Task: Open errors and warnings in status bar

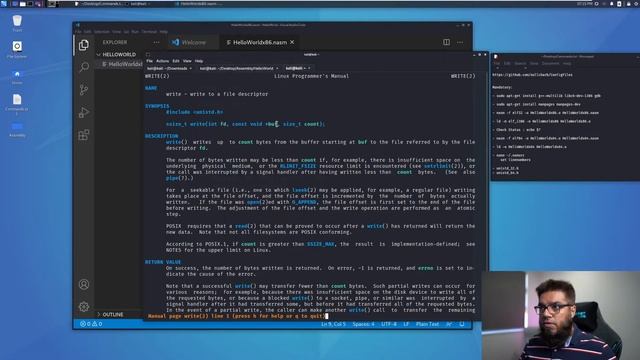Action: click(91, 324)
